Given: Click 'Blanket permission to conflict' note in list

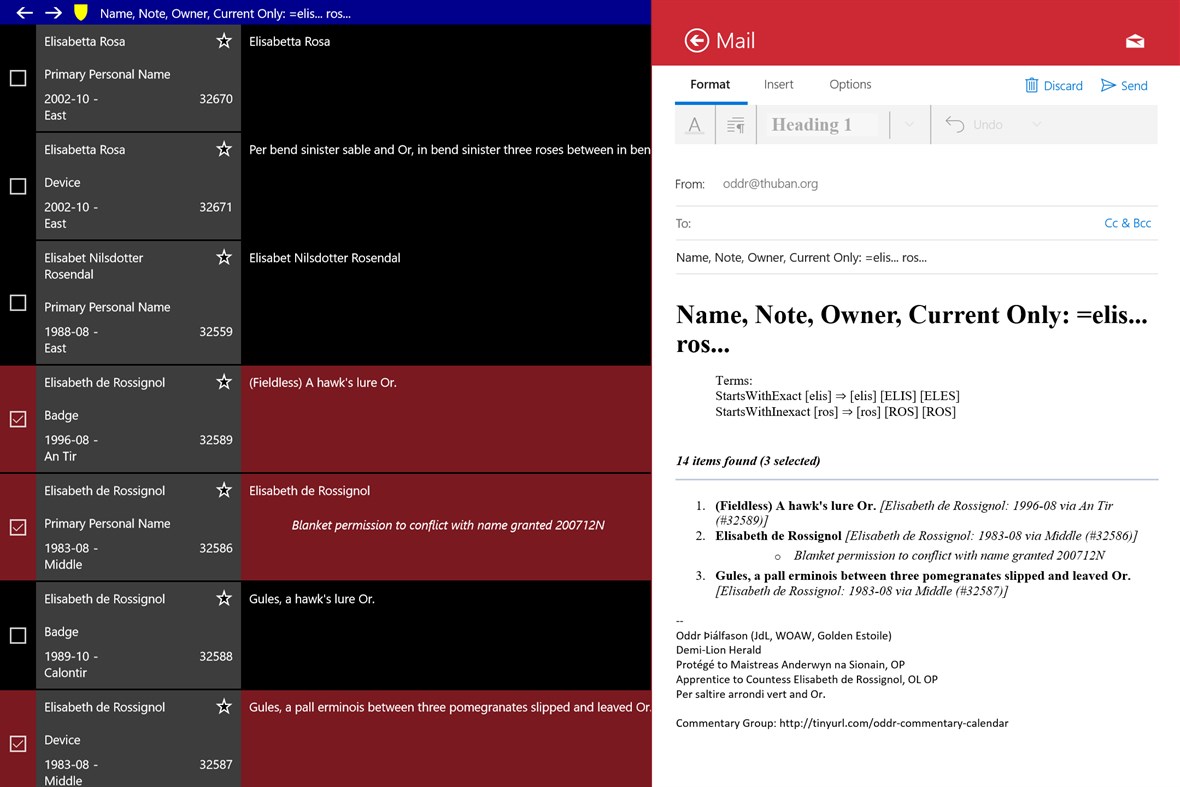Looking at the screenshot, I should point(448,525).
